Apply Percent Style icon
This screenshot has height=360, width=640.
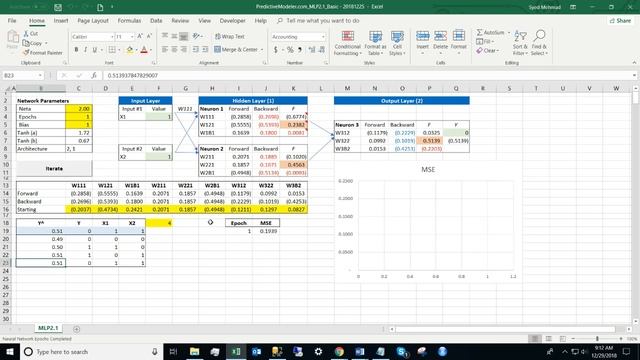[290, 50]
